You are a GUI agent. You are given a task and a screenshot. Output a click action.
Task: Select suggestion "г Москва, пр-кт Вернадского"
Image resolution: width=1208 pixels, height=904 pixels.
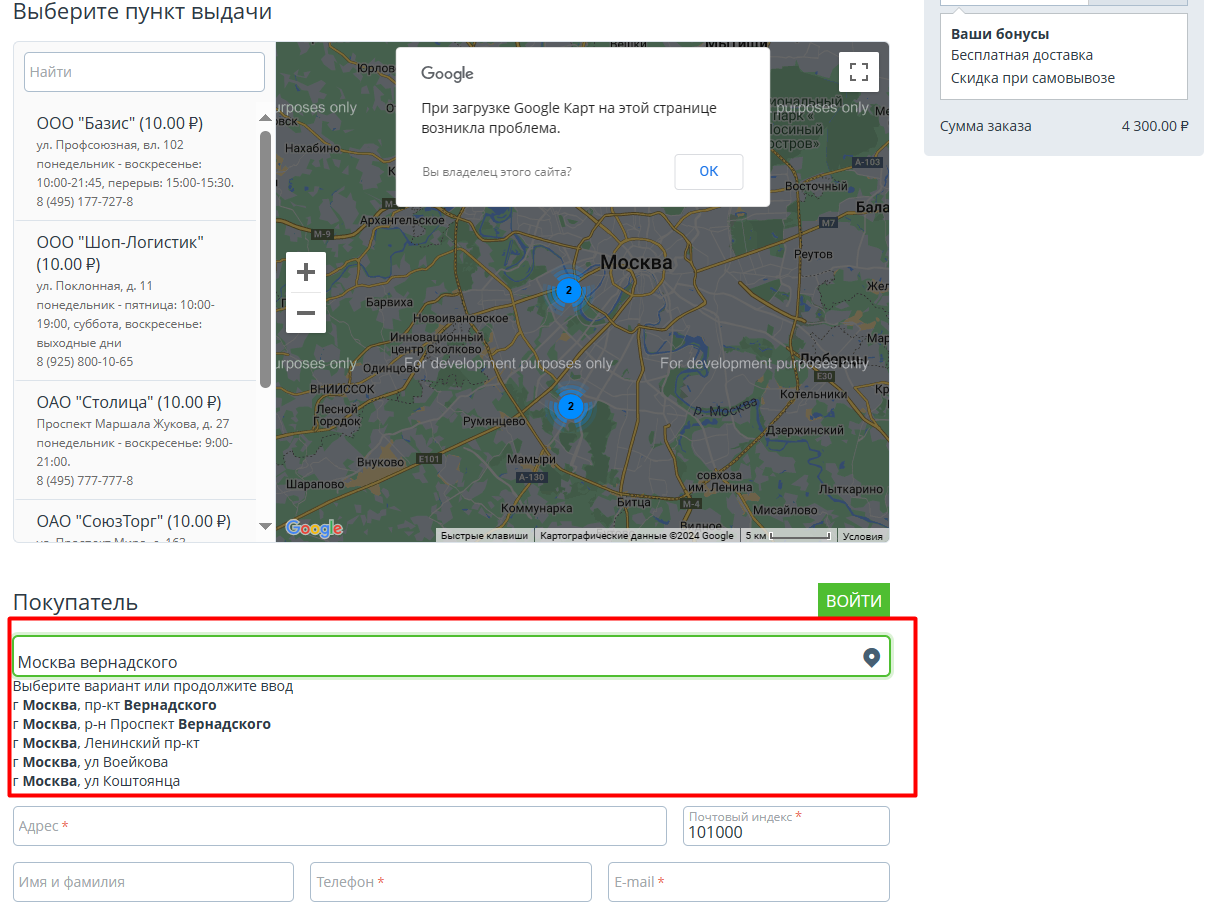click(115, 705)
